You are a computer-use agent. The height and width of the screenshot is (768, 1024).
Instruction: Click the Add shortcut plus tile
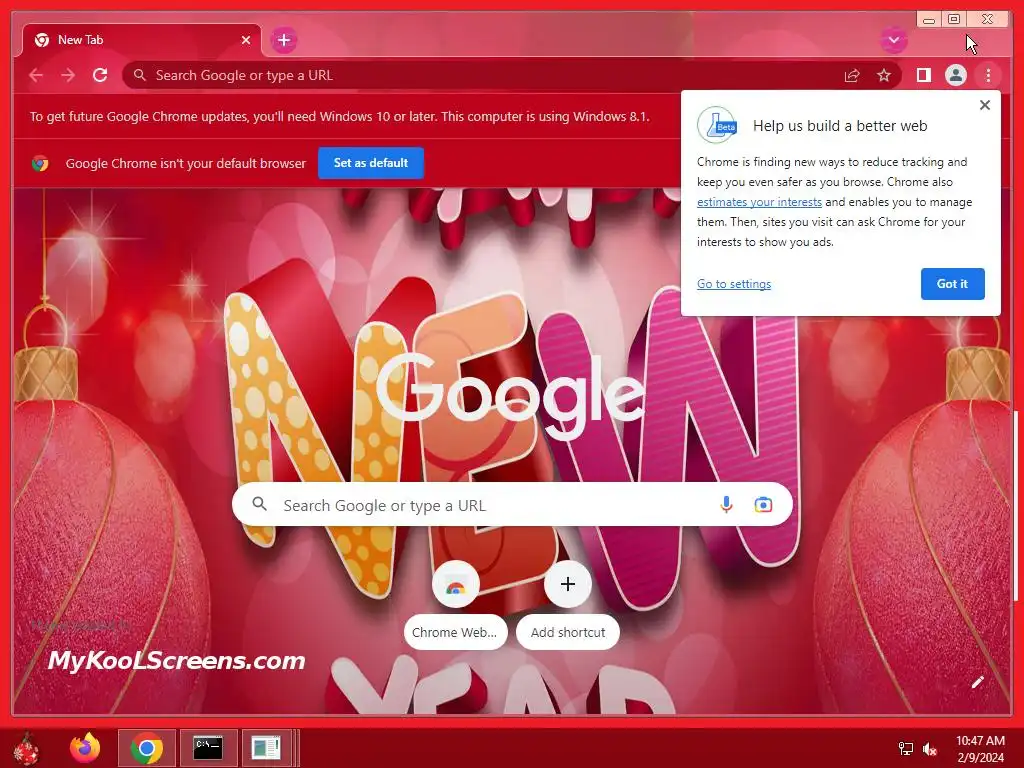[x=568, y=584]
